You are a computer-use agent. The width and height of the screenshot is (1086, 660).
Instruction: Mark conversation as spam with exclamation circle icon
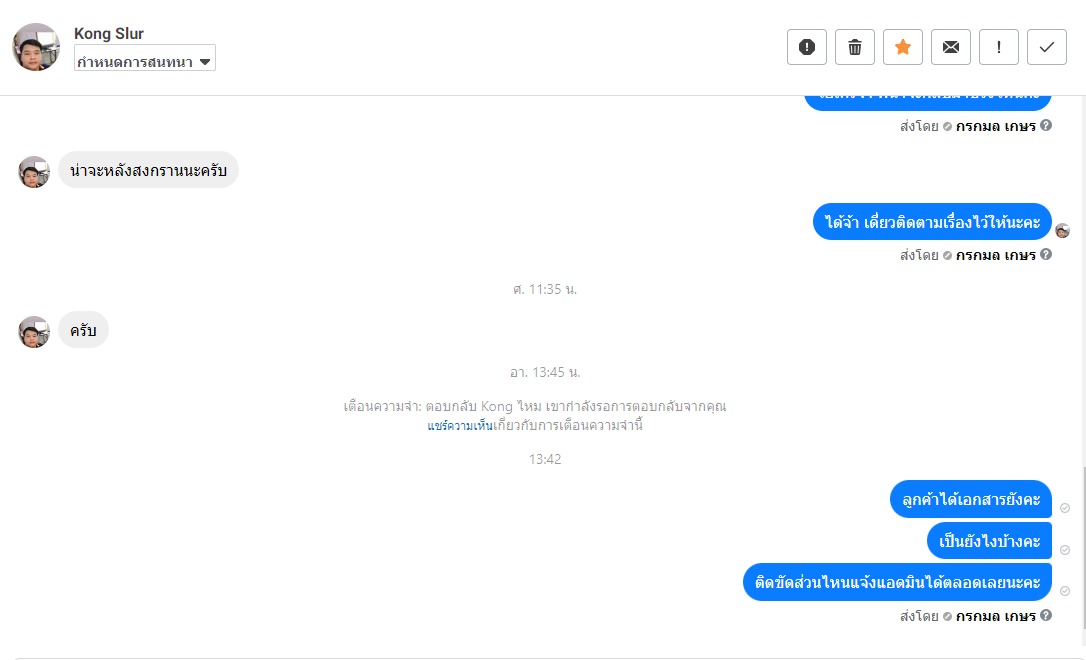pyautogui.click(x=807, y=47)
